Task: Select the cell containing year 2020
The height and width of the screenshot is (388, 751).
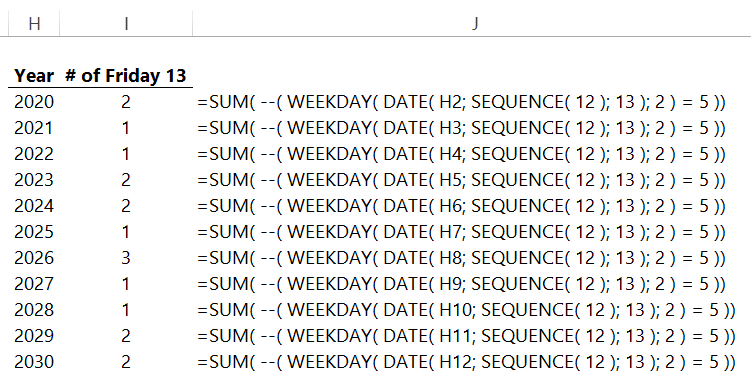Action: coord(34,102)
